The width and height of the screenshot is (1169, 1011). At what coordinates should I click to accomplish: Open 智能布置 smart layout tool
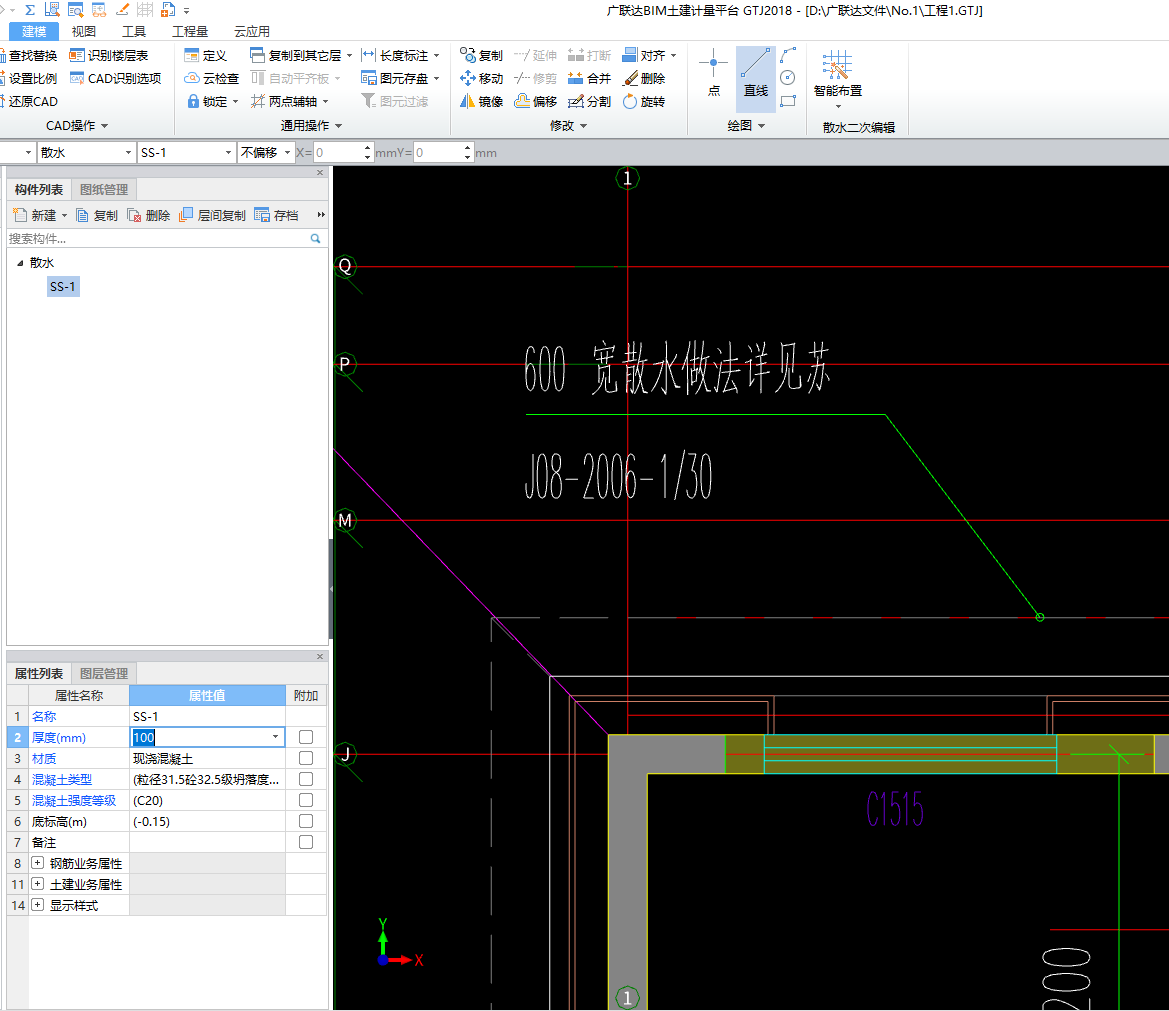point(837,78)
